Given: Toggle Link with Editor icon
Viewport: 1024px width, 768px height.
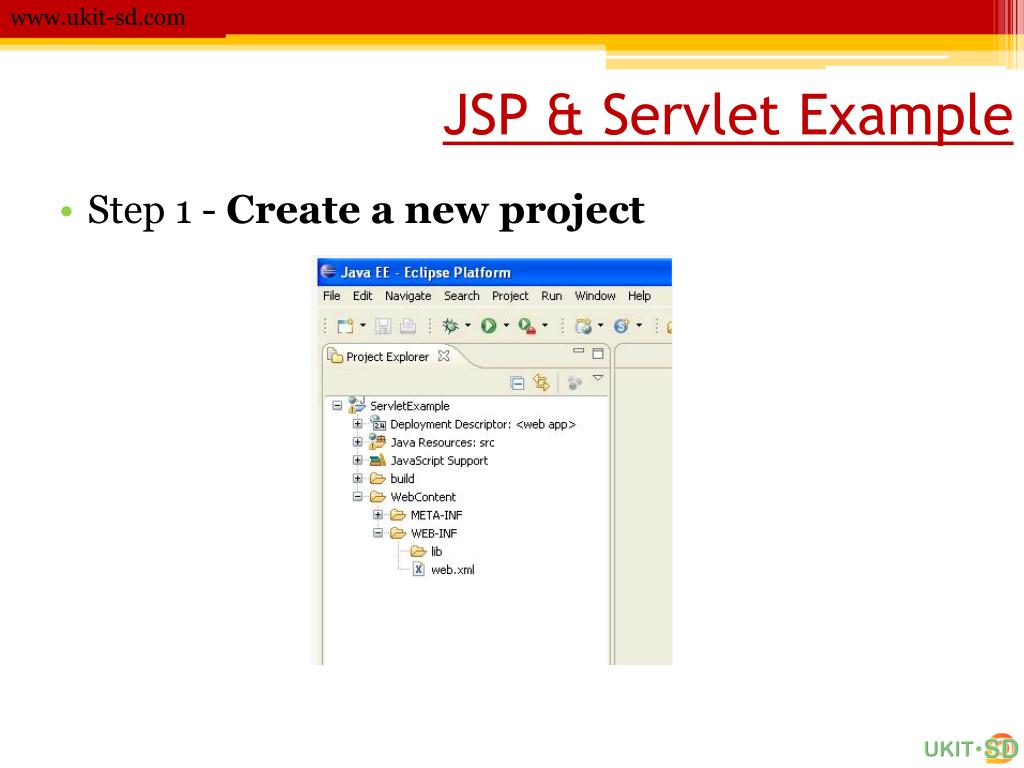Looking at the screenshot, I should [541, 382].
